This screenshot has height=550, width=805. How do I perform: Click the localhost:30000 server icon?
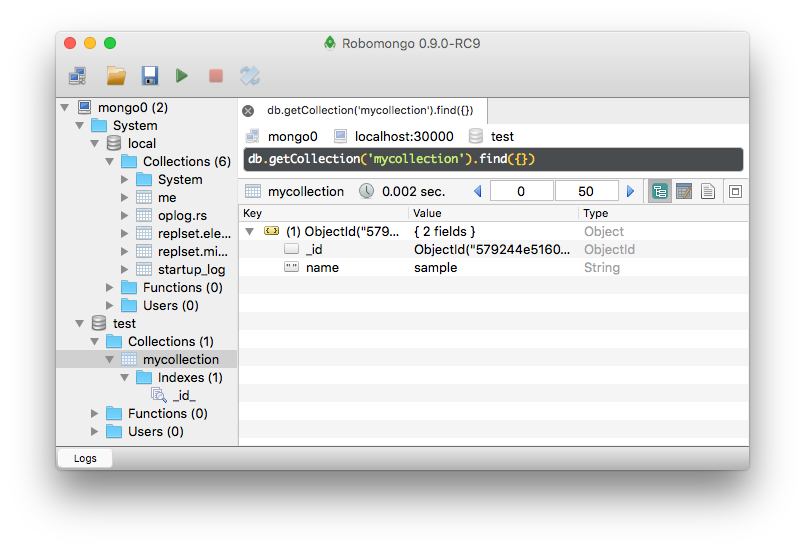point(340,136)
